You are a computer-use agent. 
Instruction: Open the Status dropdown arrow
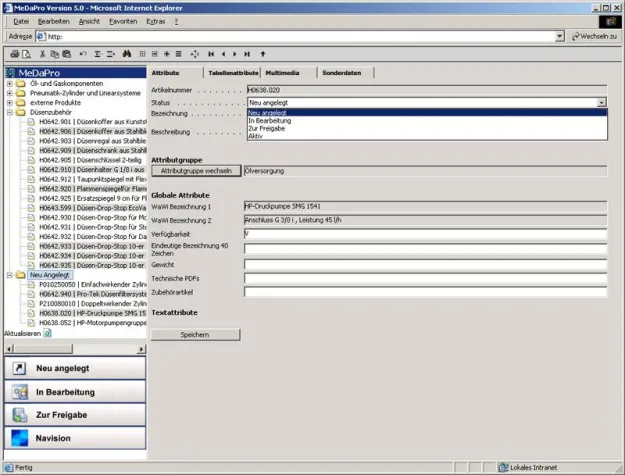(x=601, y=102)
